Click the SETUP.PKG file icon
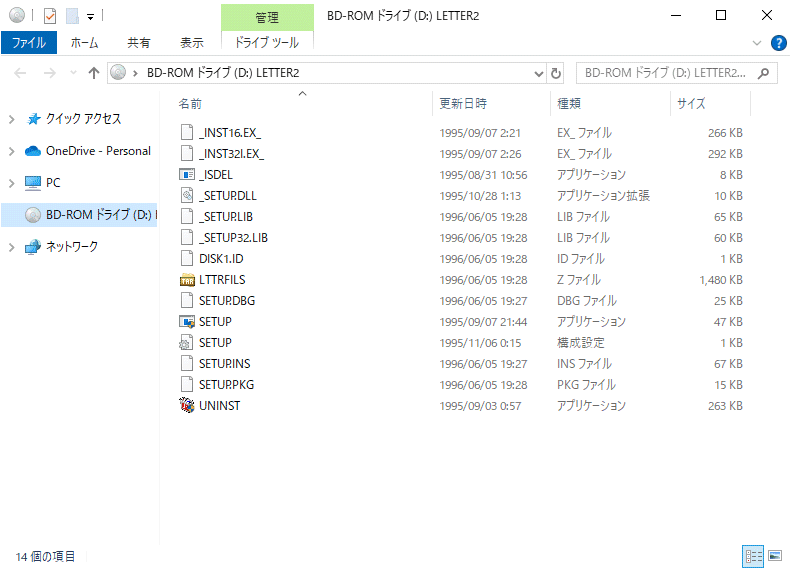The height and width of the screenshot is (569, 791). (187, 385)
